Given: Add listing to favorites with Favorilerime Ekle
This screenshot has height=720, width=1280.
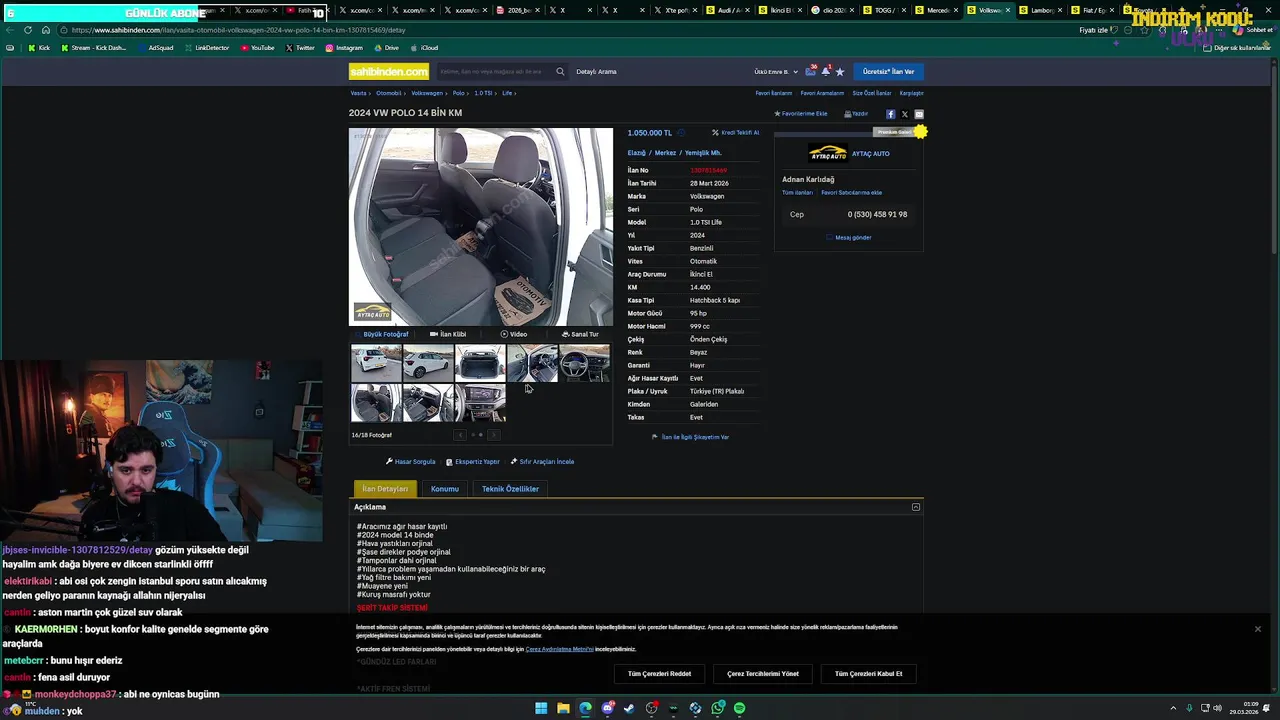Looking at the screenshot, I should (800, 114).
